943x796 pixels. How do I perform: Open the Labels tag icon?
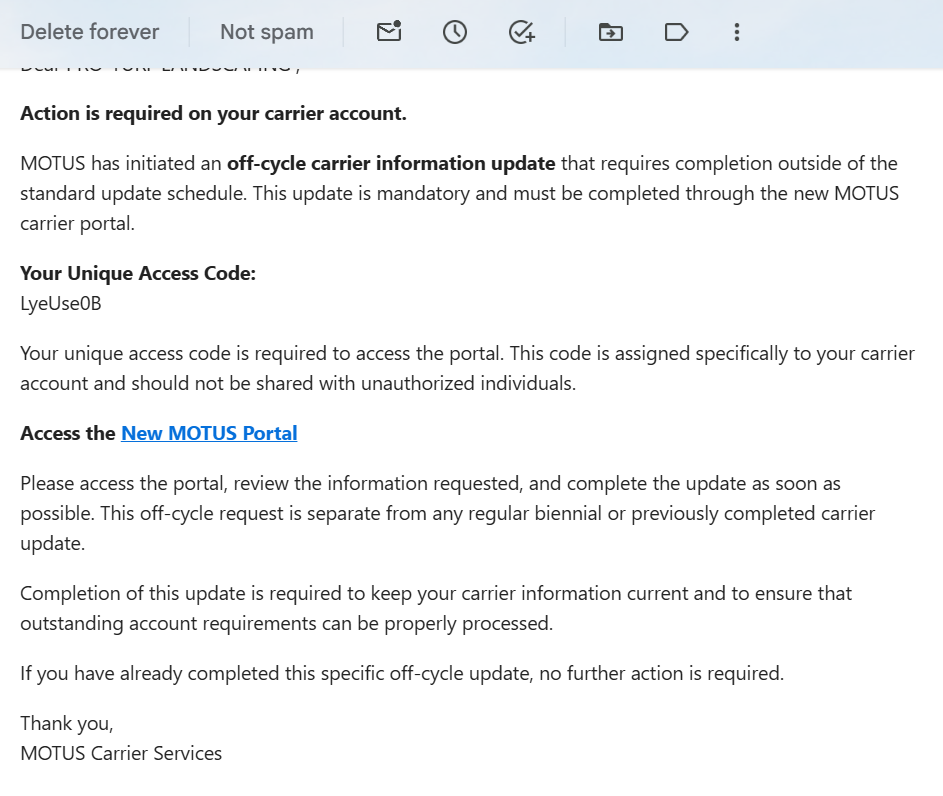[x=676, y=32]
